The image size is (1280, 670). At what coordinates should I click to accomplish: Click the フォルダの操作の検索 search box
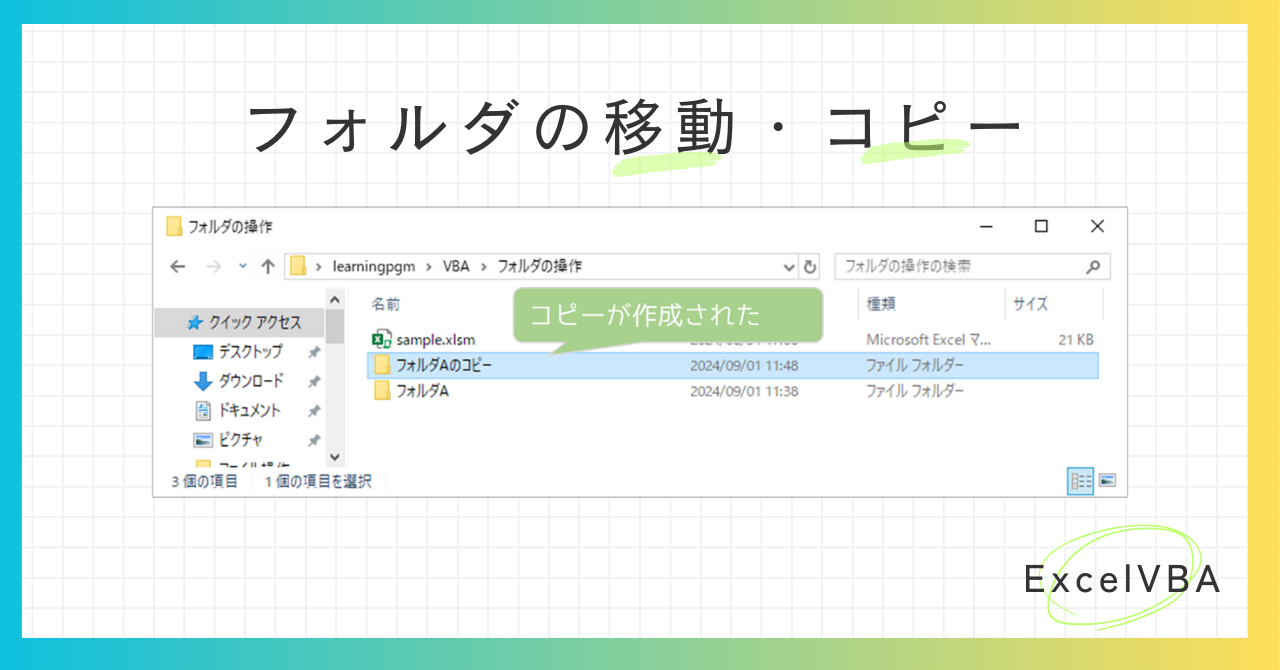[960, 267]
